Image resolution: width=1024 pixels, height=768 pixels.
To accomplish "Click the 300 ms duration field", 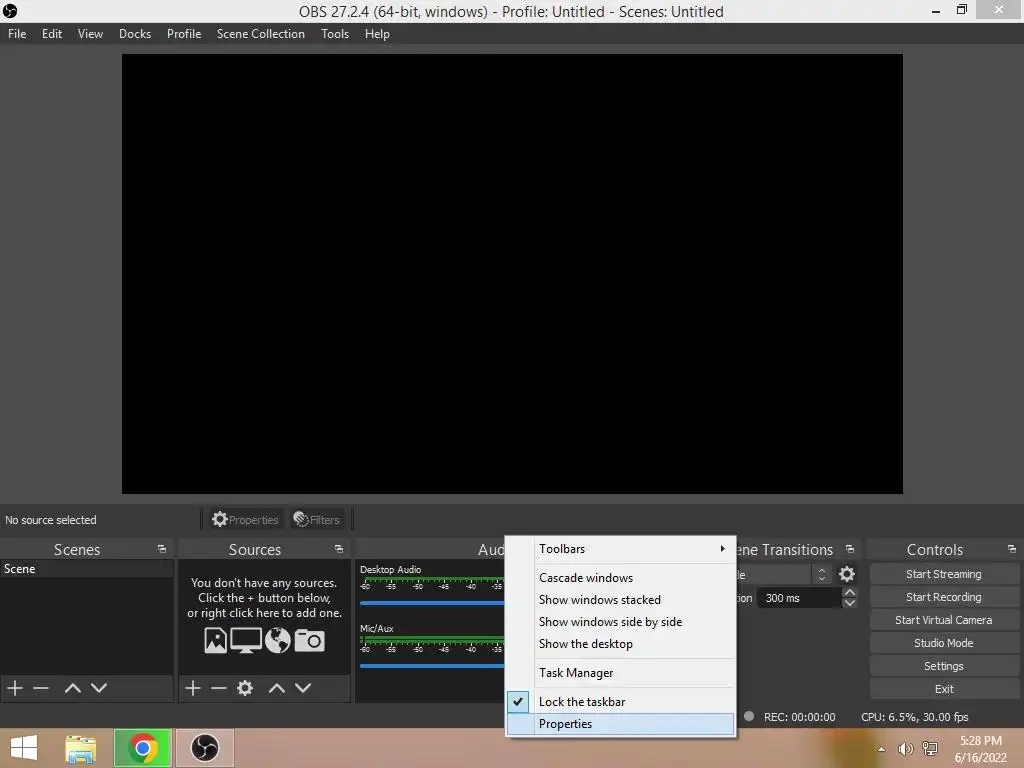I will [799, 598].
